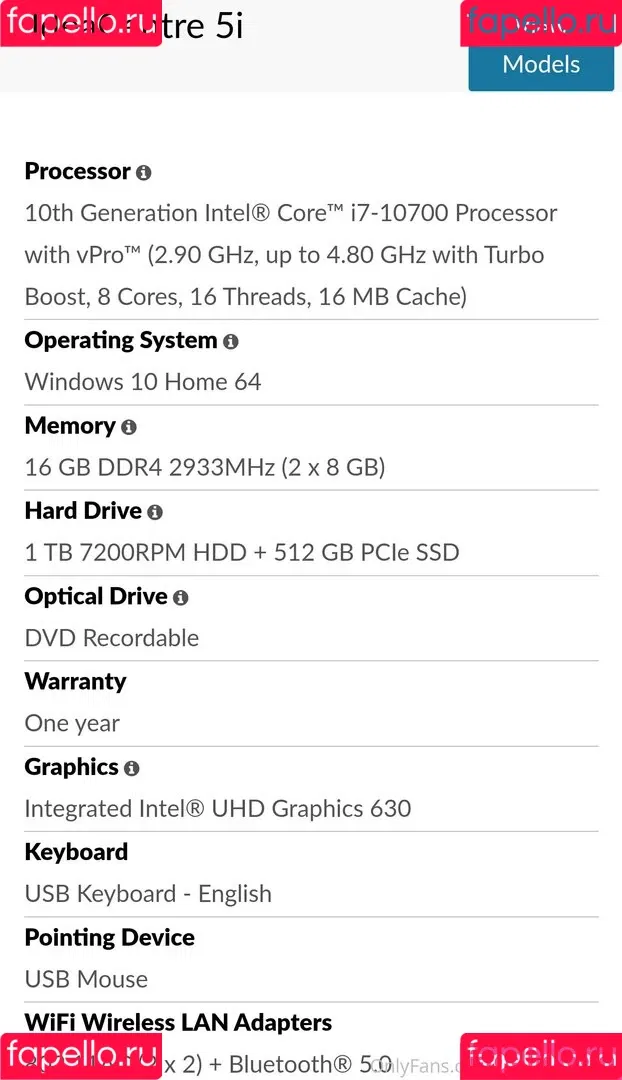Select the DVD Recordable value
The height and width of the screenshot is (1080, 622).
coord(112,638)
